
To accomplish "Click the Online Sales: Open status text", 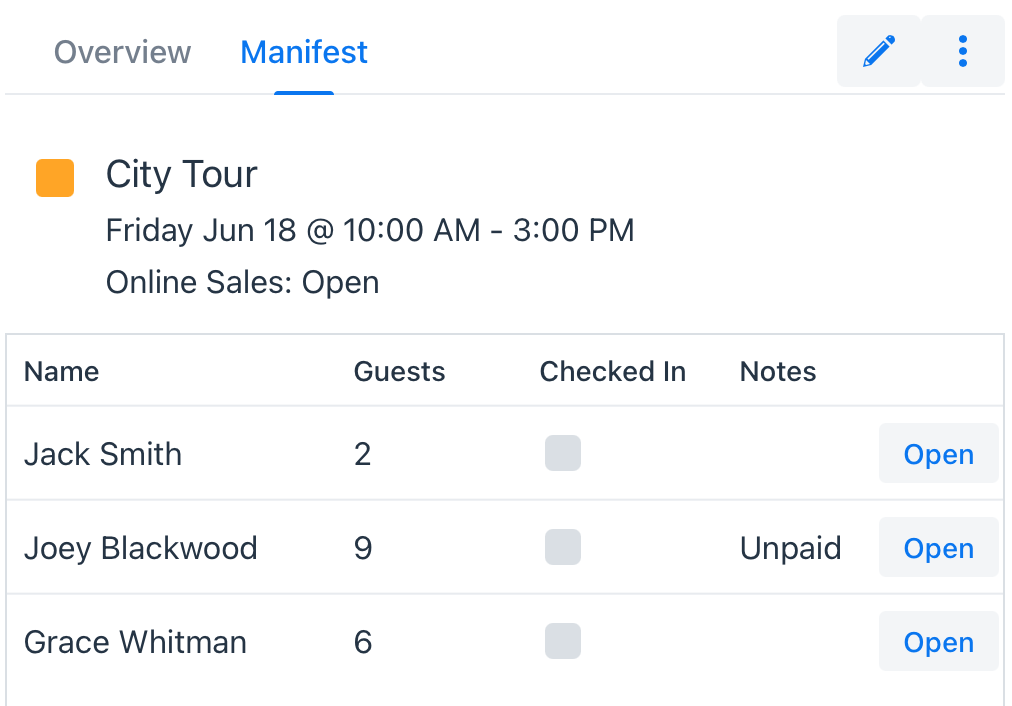I will tap(242, 283).
